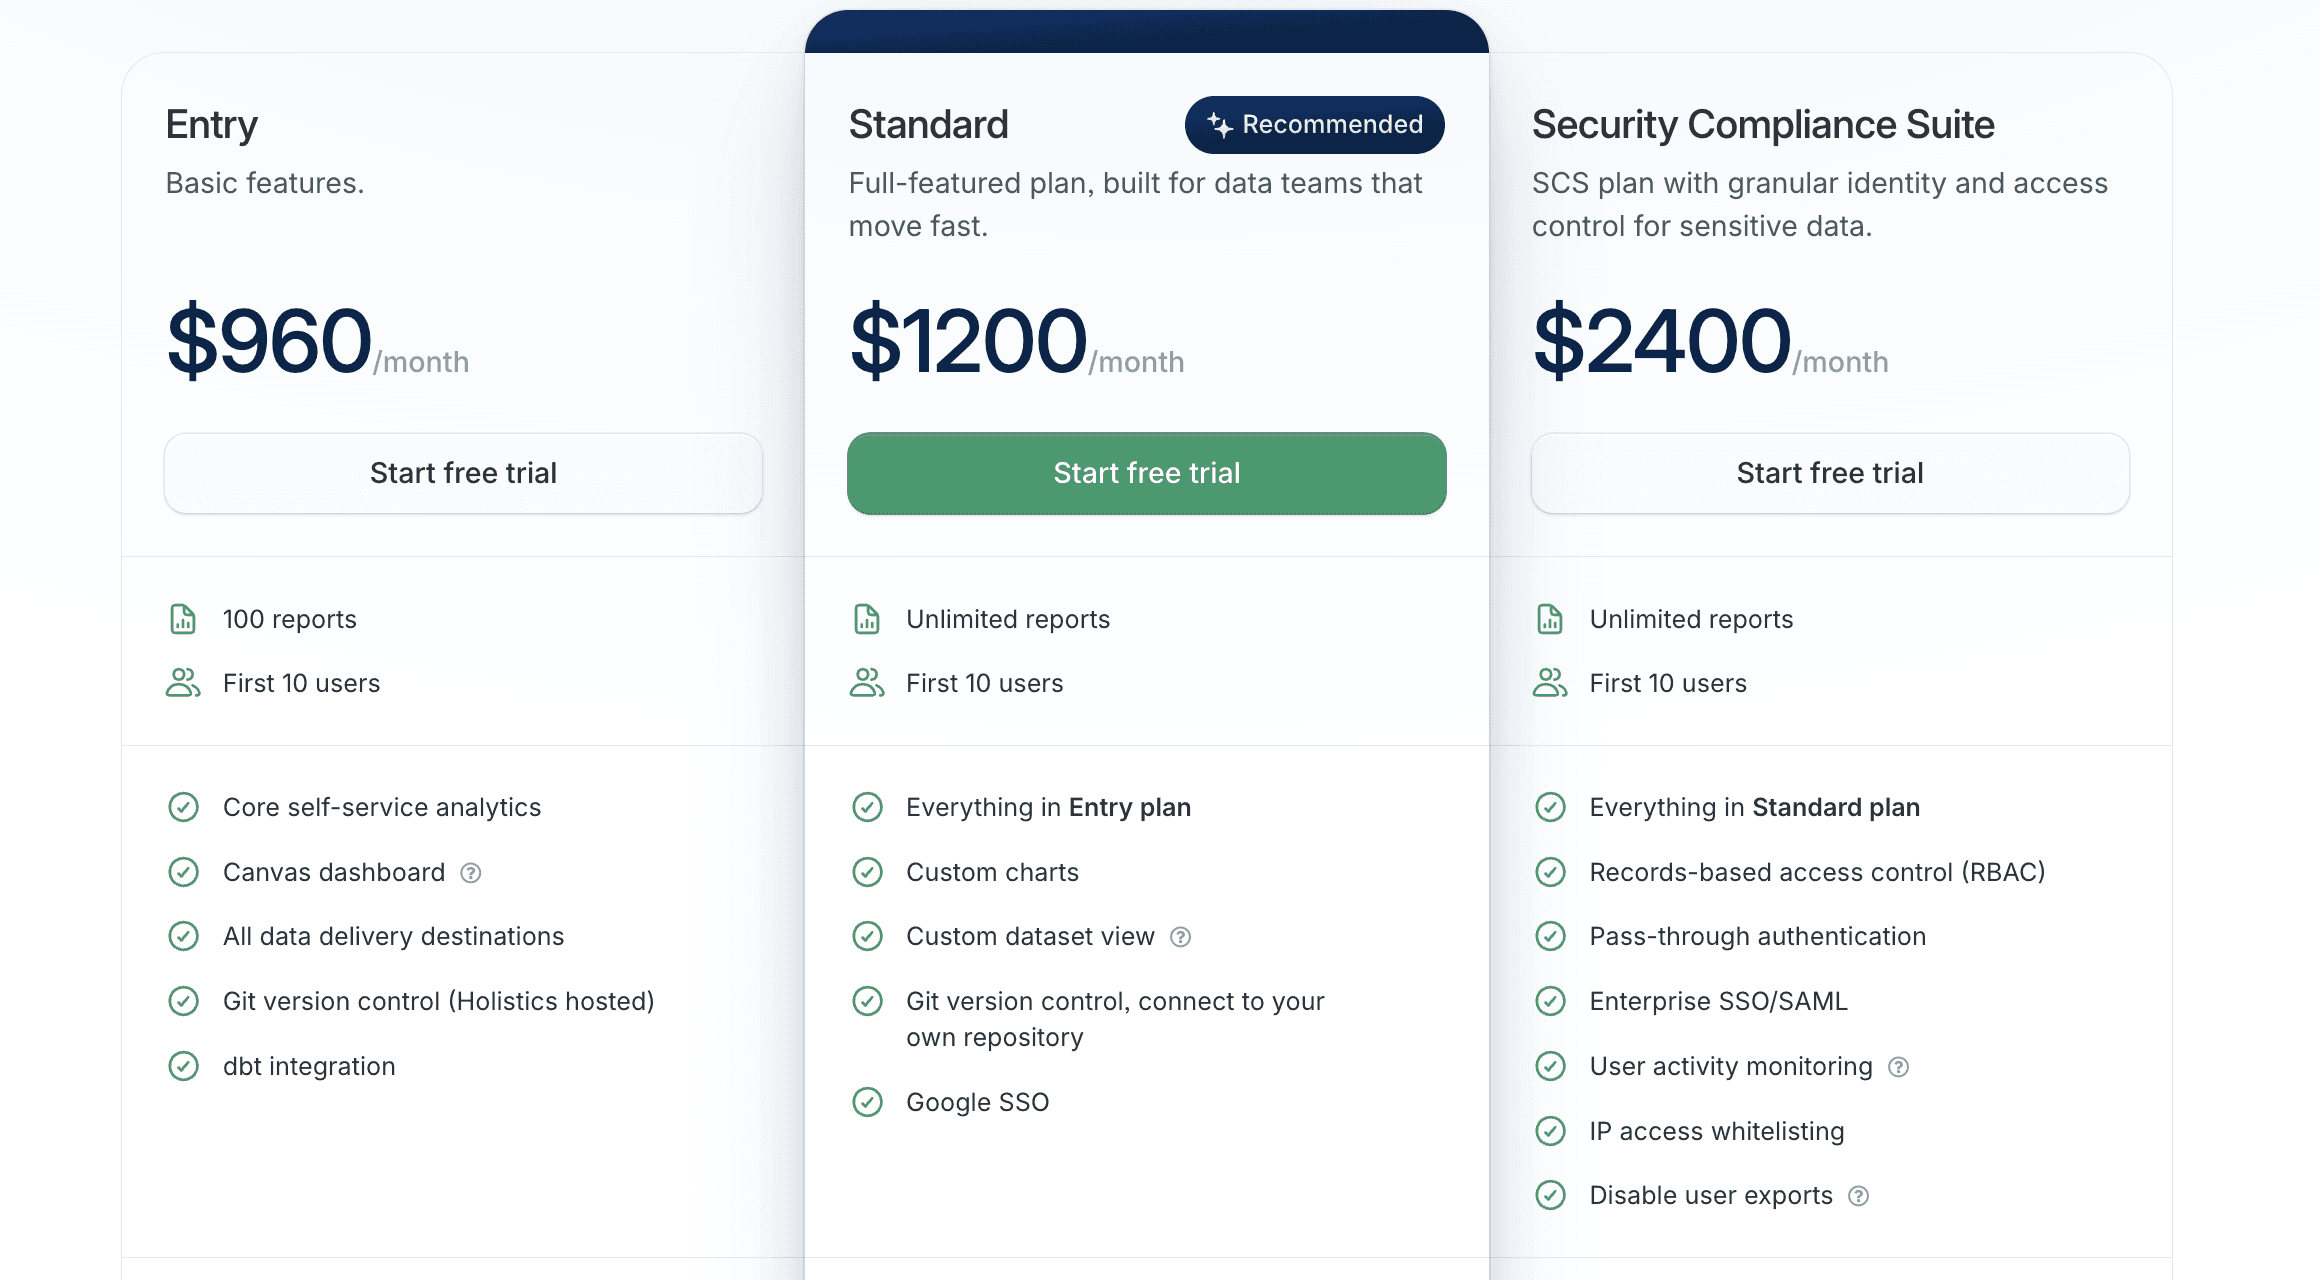The image size is (2320, 1280).
Task: Open the User activity monitoring help tooltip
Action: (x=1898, y=1067)
